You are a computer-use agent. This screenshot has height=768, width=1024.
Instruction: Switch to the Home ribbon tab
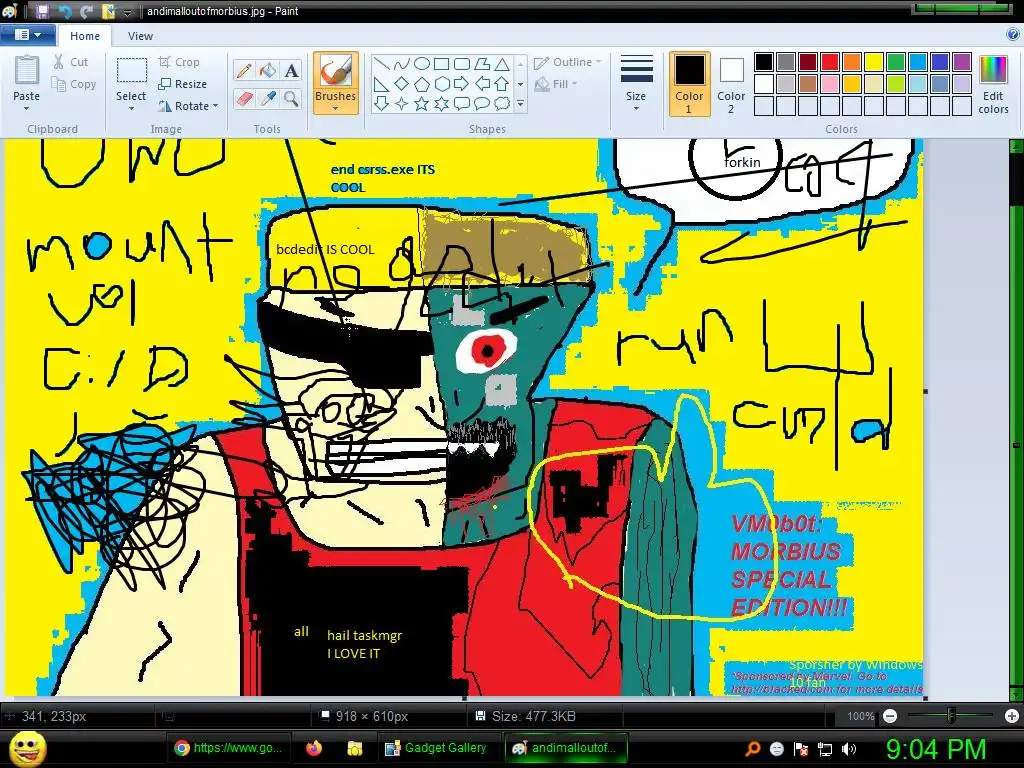point(85,36)
